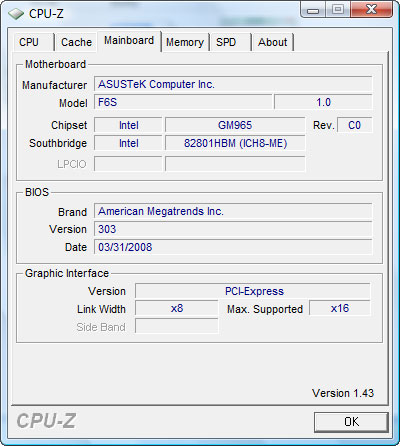
Task: Click the PCI-Express version field
Action: click(253, 291)
